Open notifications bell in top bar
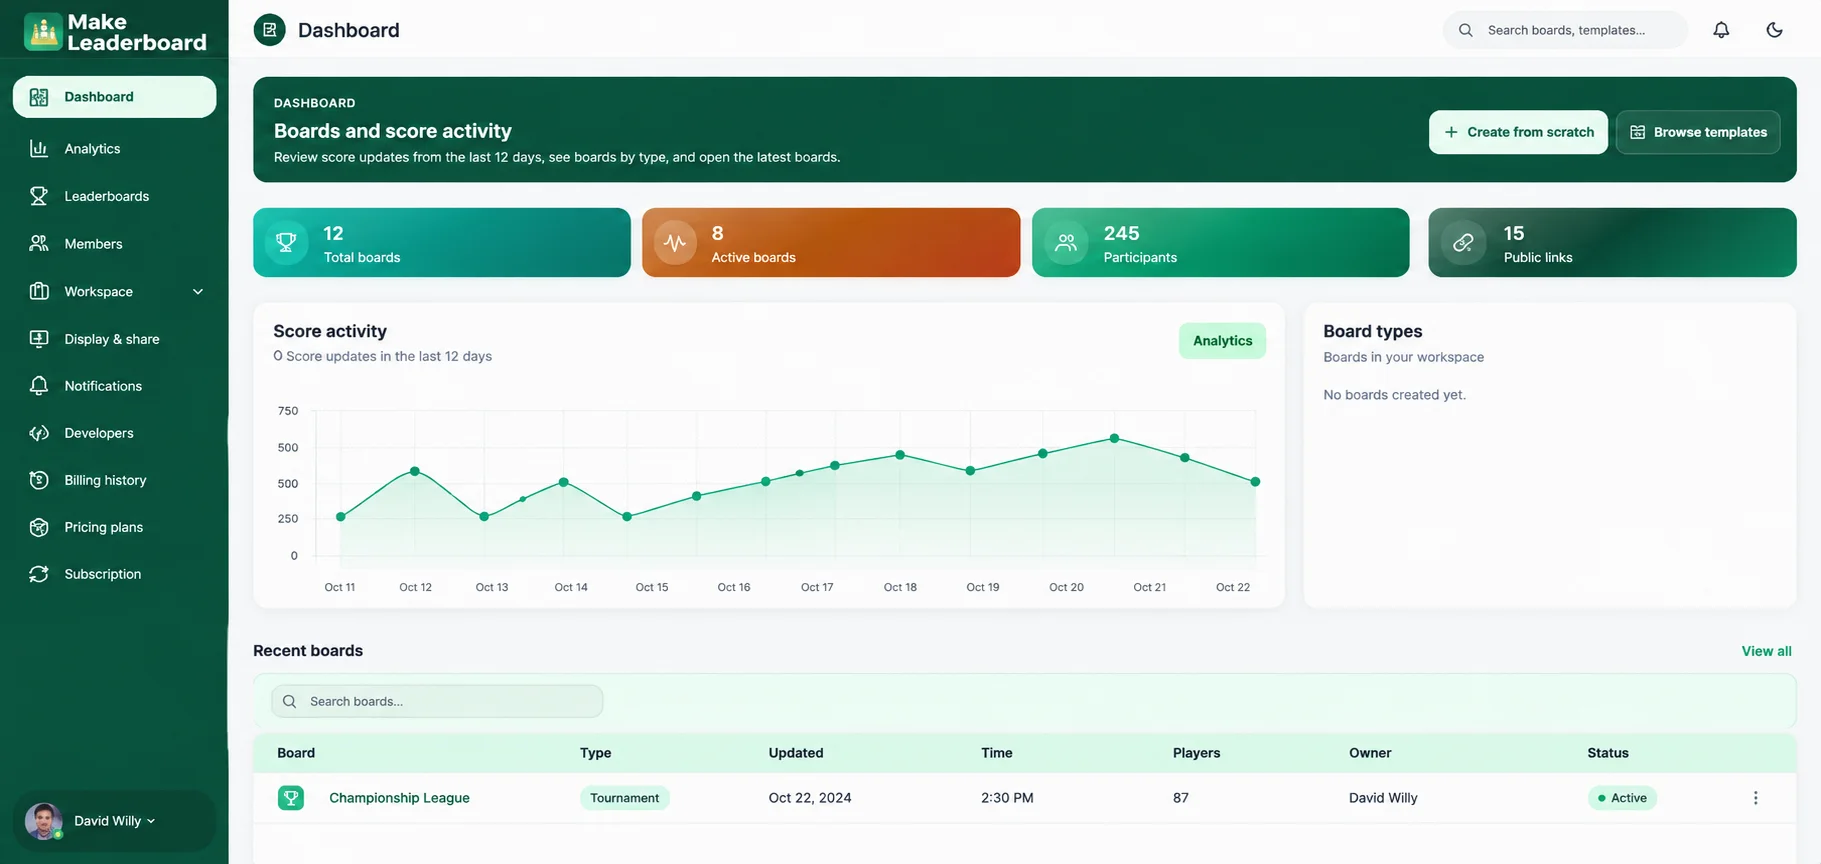1821x864 pixels. [1721, 30]
